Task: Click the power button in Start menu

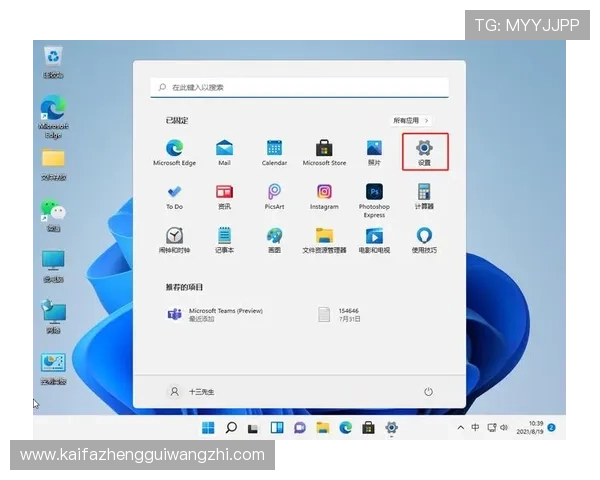Action: tap(428, 392)
